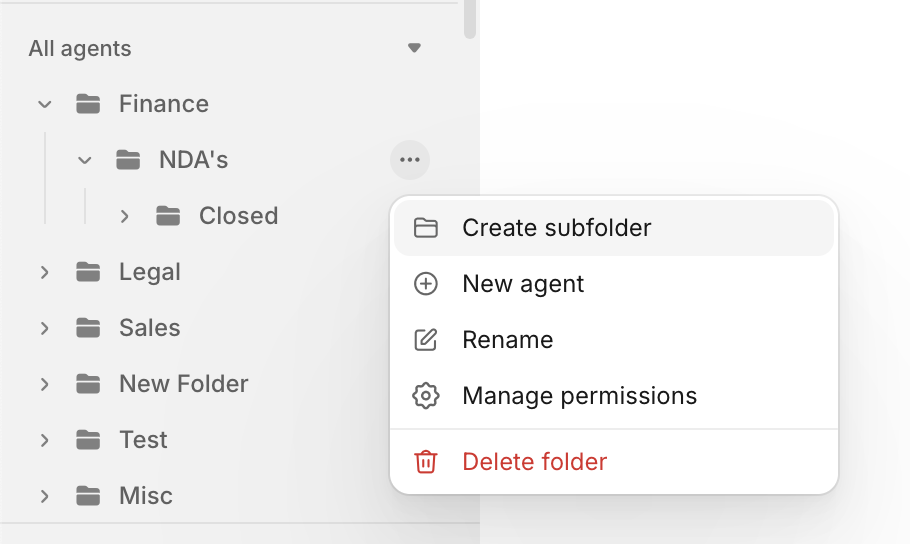Screen dimensions: 910x544
Task: Select the Misc folder label
Action: pos(146,496)
